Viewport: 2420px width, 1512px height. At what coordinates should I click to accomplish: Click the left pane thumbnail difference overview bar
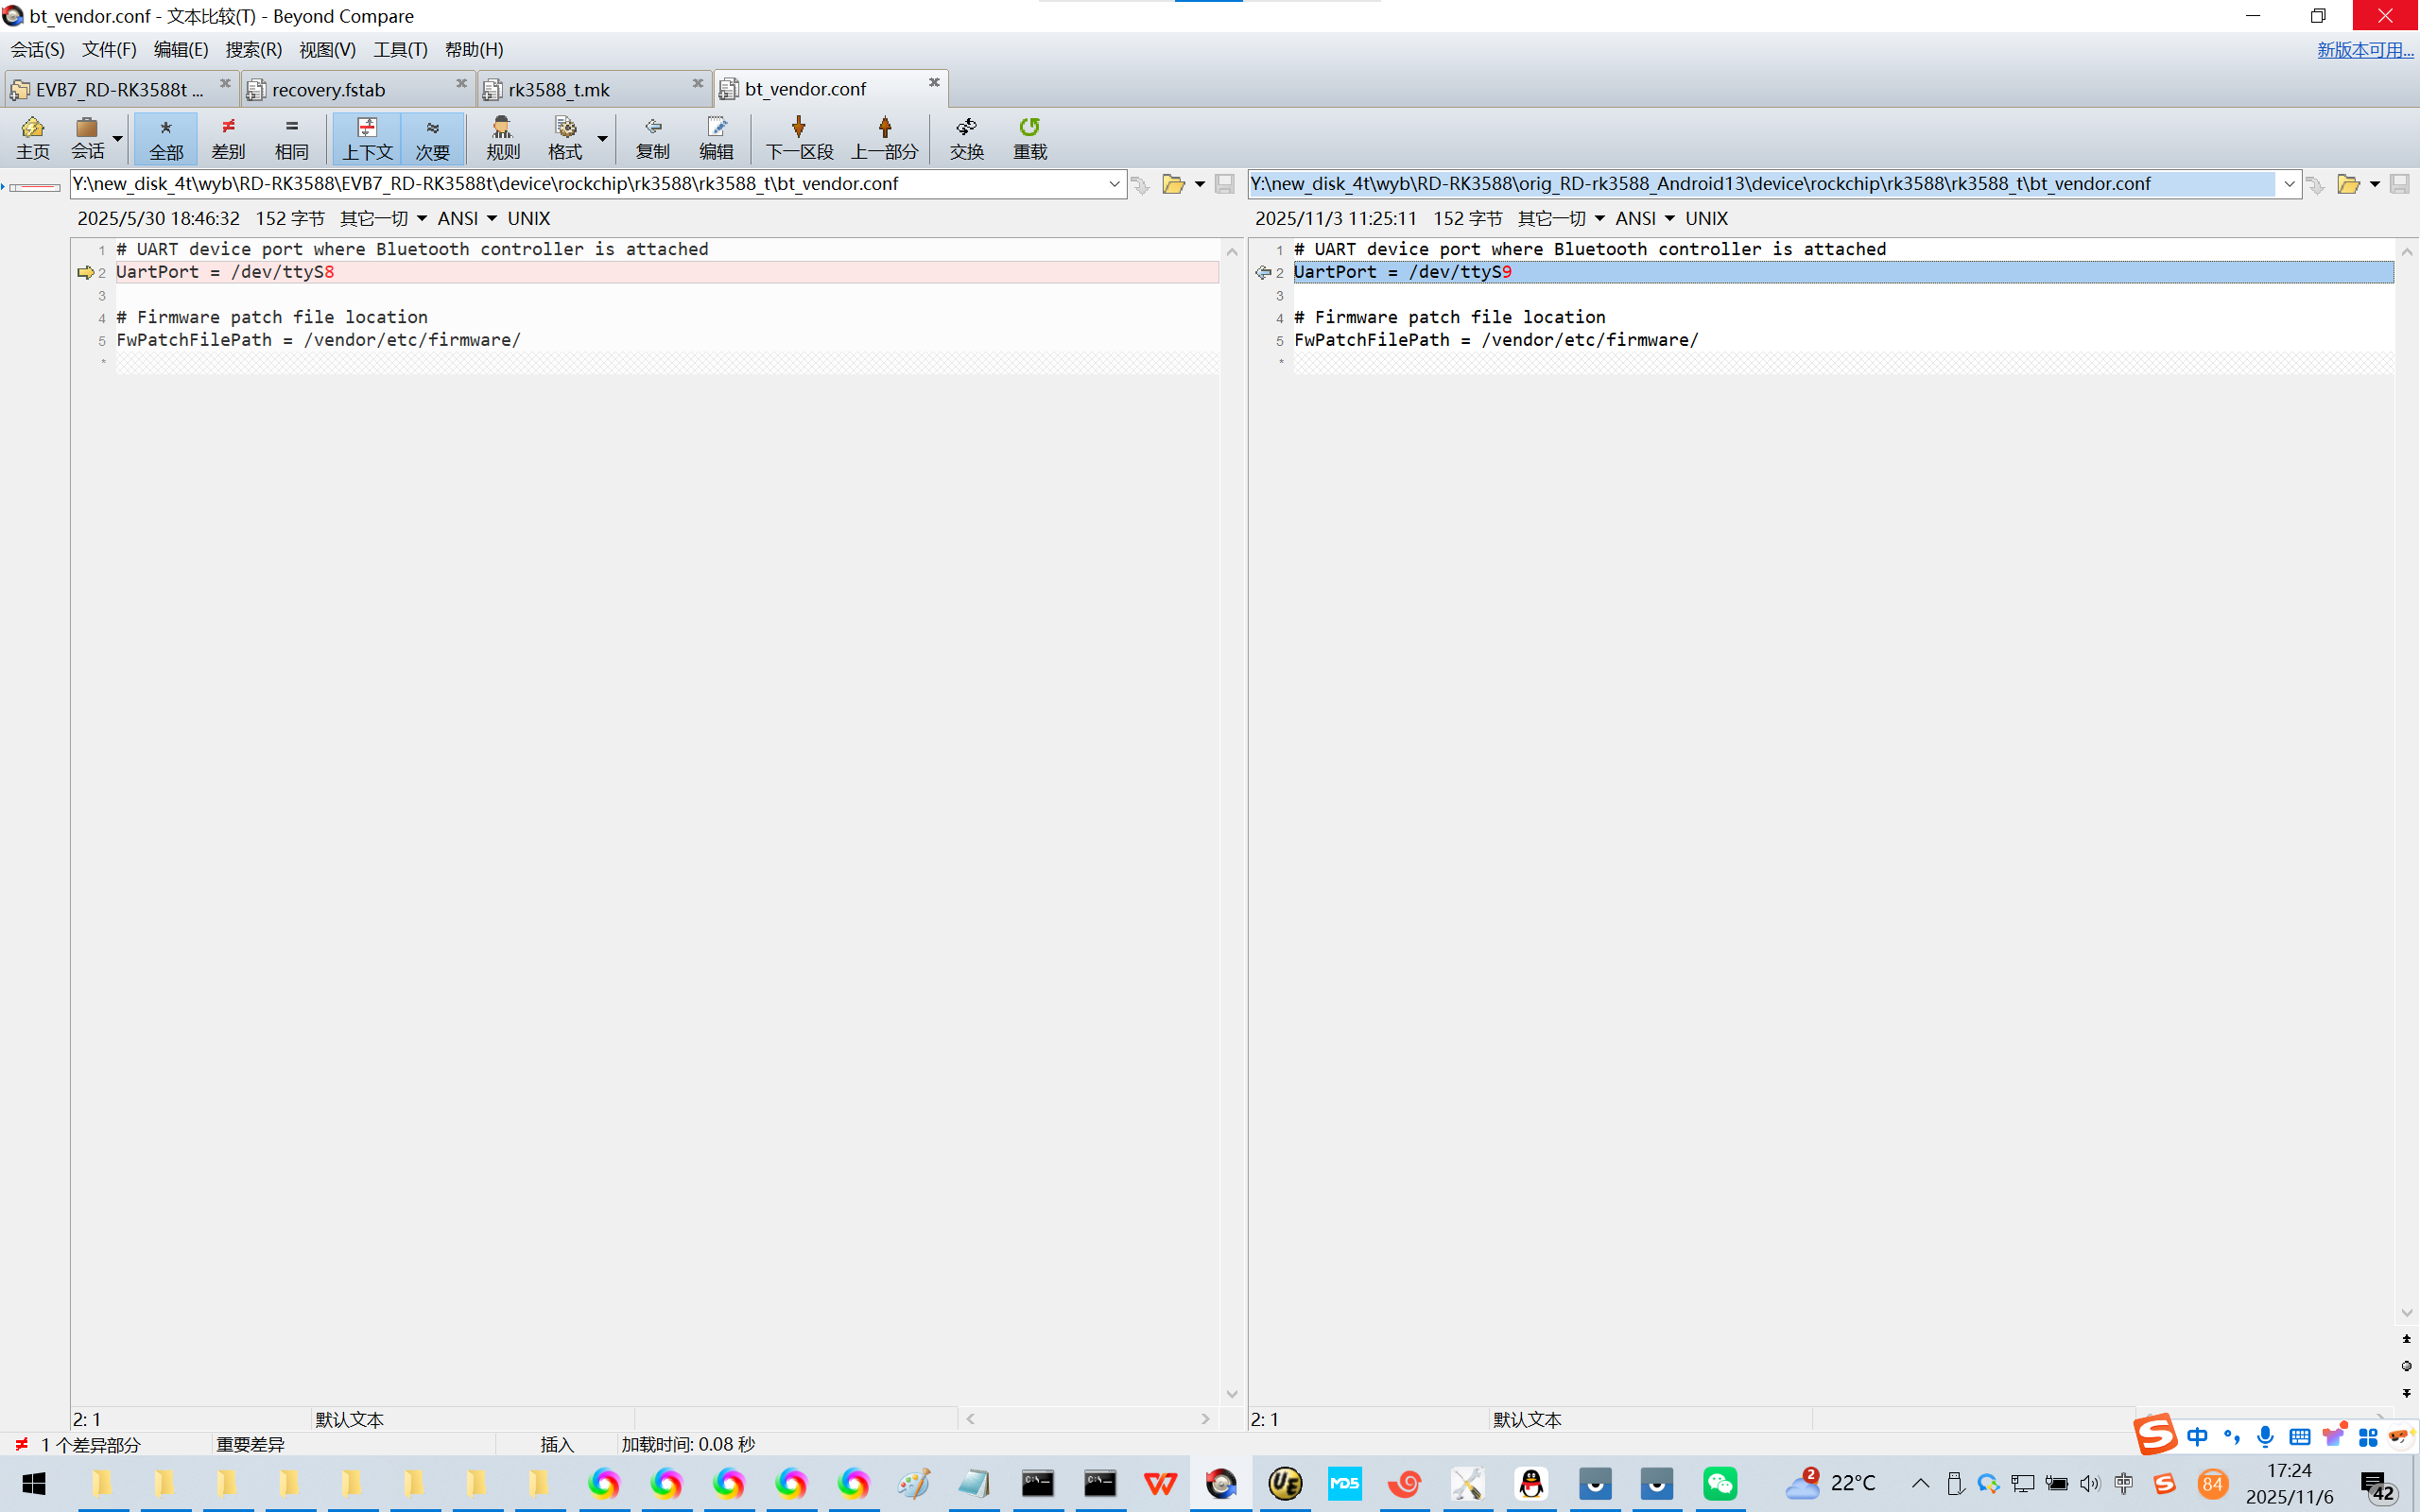pyautogui.click(x=35, y=186)
